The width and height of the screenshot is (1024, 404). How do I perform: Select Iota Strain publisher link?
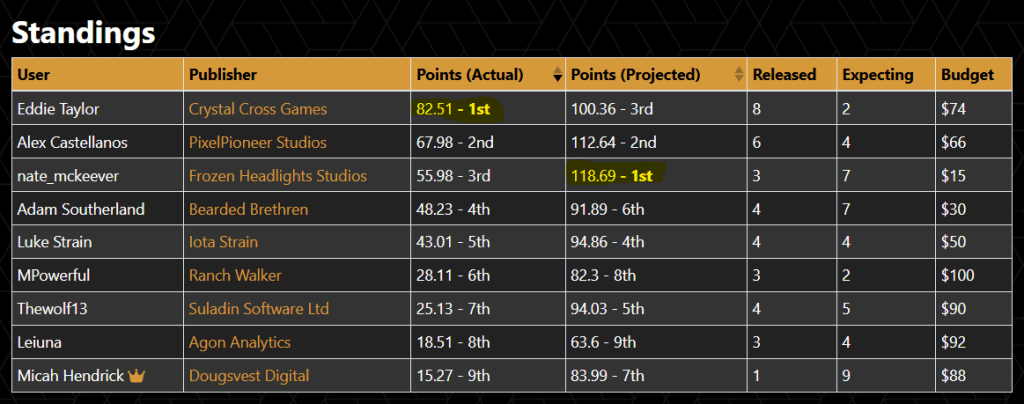point(223,242)
